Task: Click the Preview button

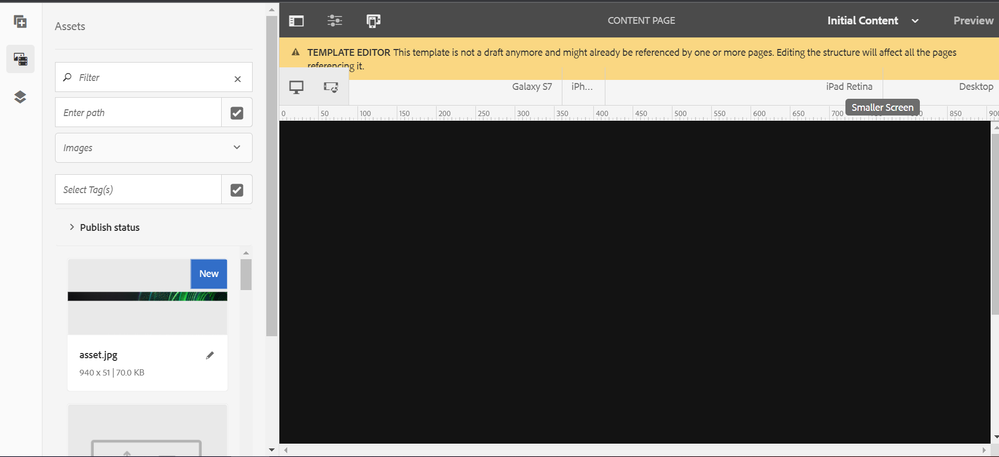Action: click(972, 20)
